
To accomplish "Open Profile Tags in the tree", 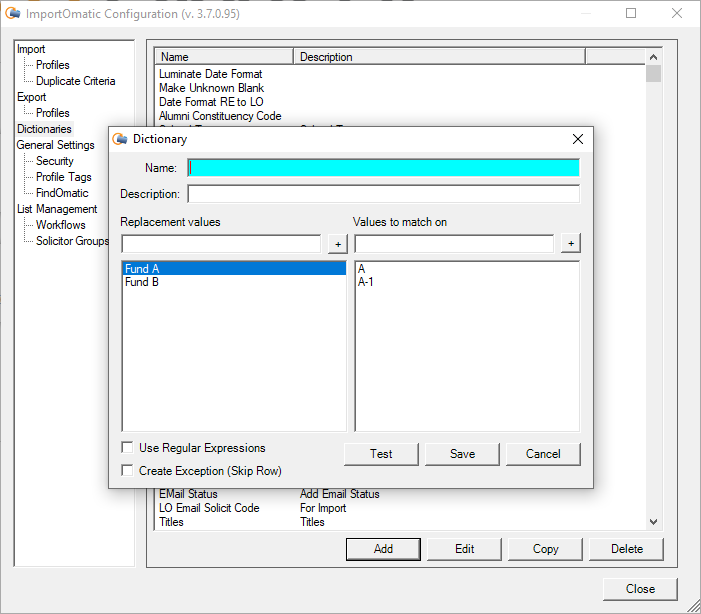I will point(63,177).
